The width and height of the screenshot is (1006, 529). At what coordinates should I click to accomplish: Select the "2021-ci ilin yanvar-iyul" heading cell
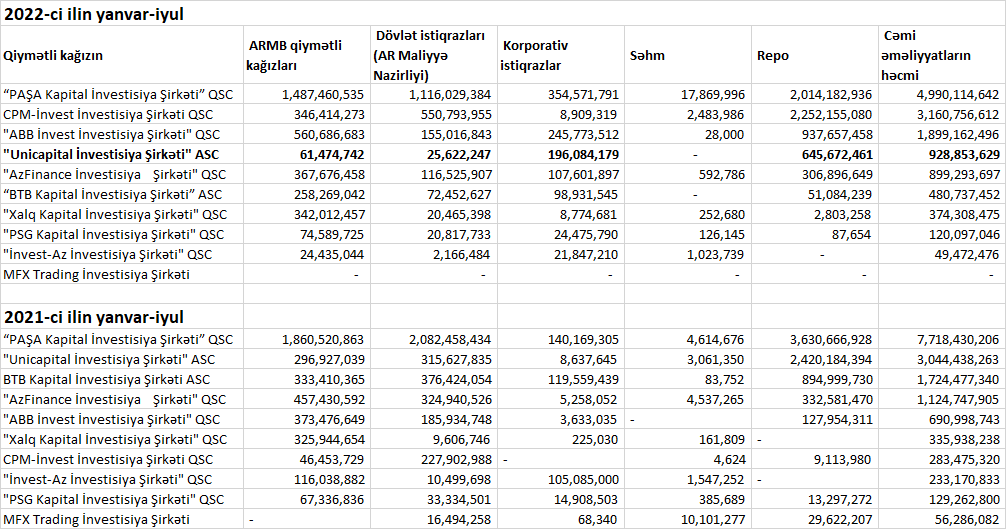click(122, 316)
